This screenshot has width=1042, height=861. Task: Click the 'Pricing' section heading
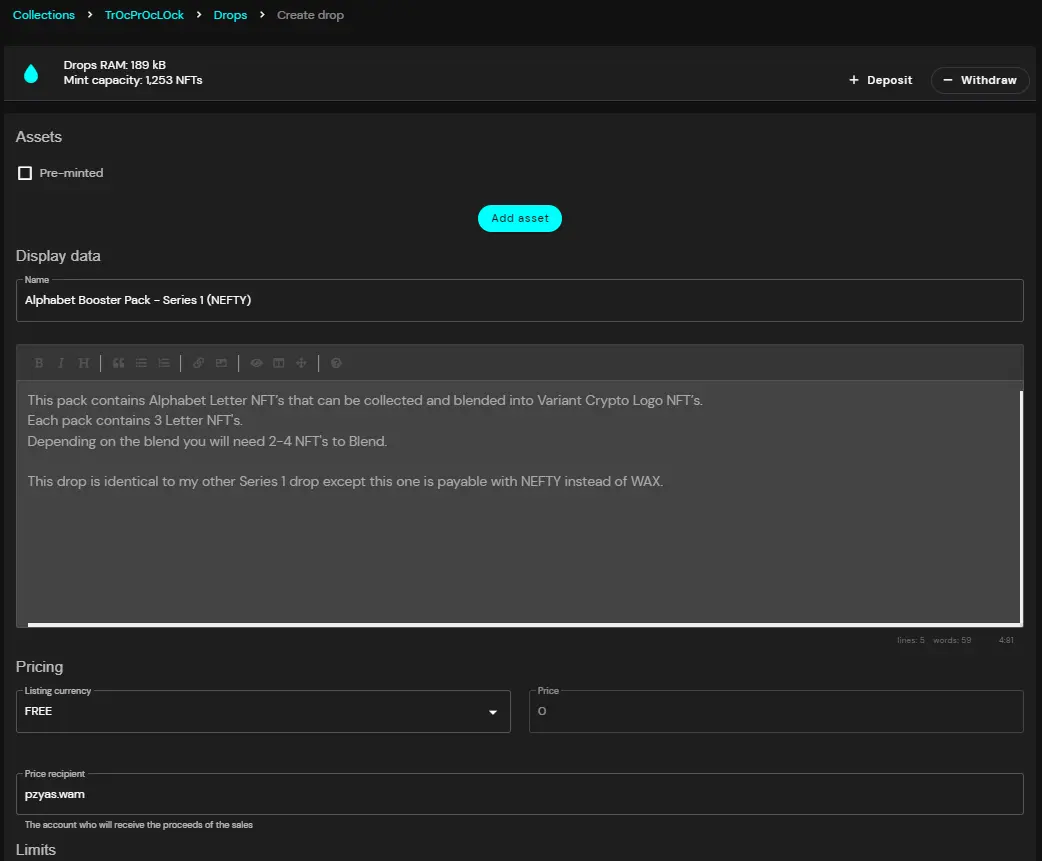(x=39, y=667)
